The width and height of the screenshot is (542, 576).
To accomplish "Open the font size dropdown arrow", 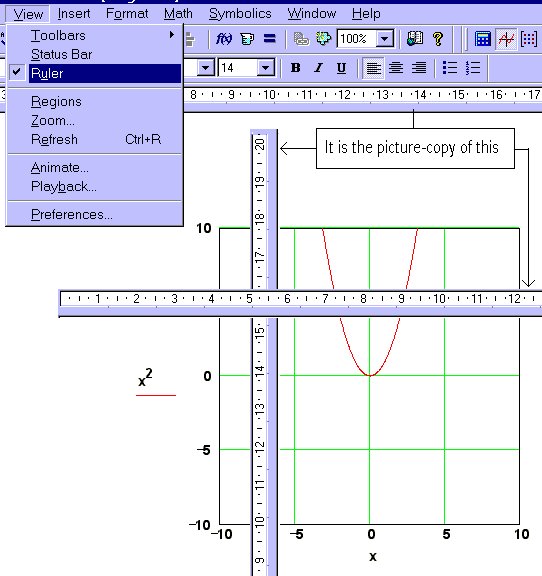I will 266,68.
